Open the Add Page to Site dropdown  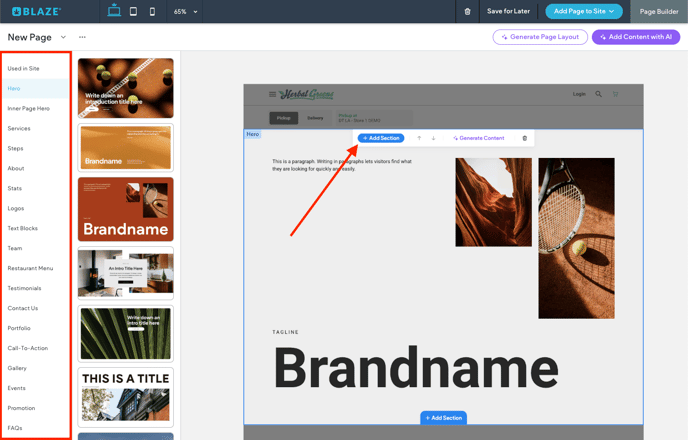click(x=584, y=12)
